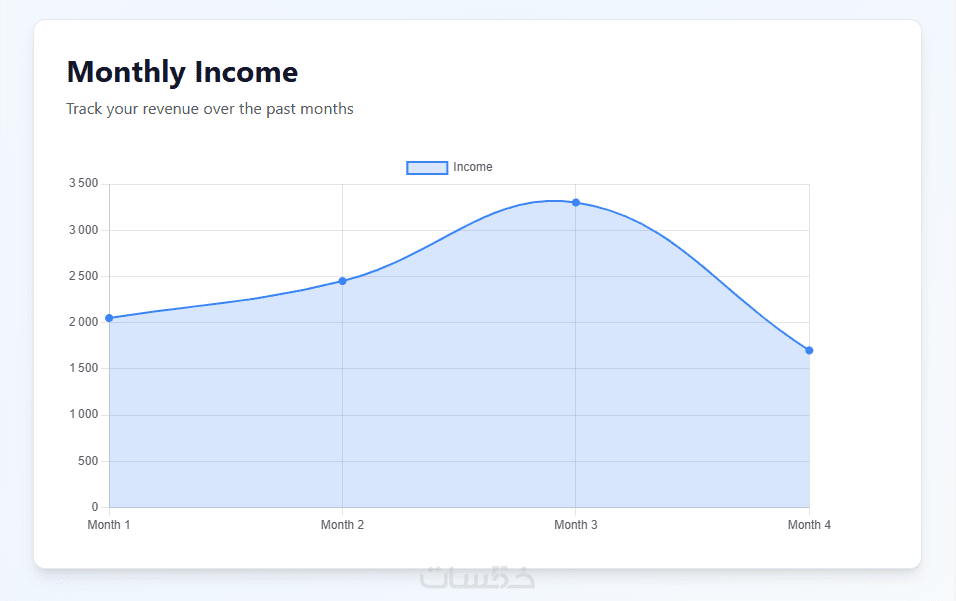
Task: Toggle the Income dataset legend label
Action: [x=473, y=167]
